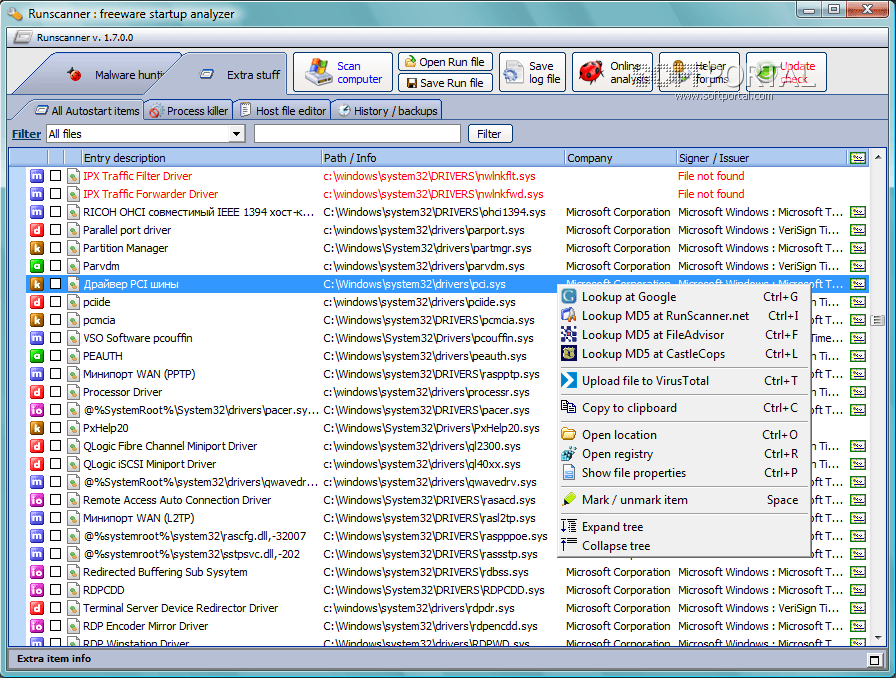Sort by the Signer / Issuer column header

point(761,158)
